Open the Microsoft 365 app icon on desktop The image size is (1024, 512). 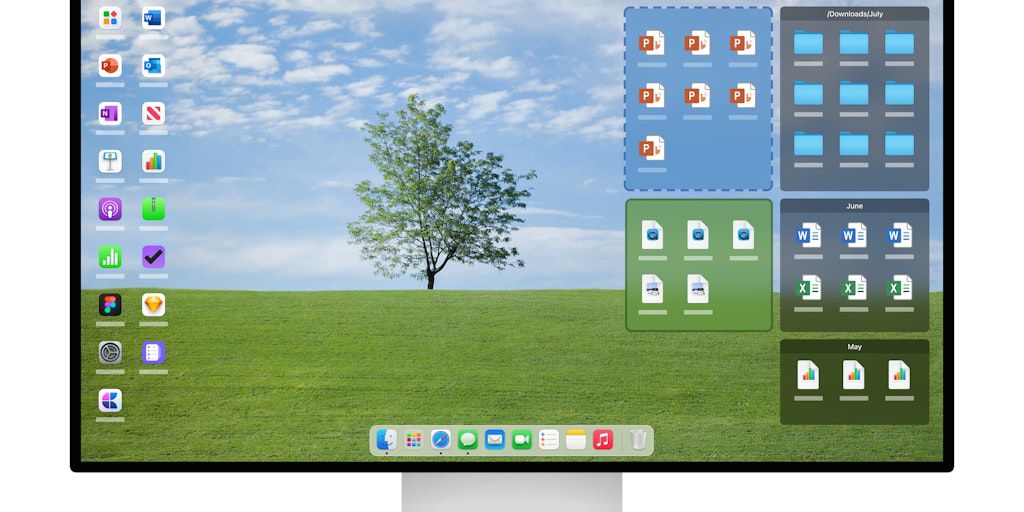pyautogui.click(x=110, y=18)
